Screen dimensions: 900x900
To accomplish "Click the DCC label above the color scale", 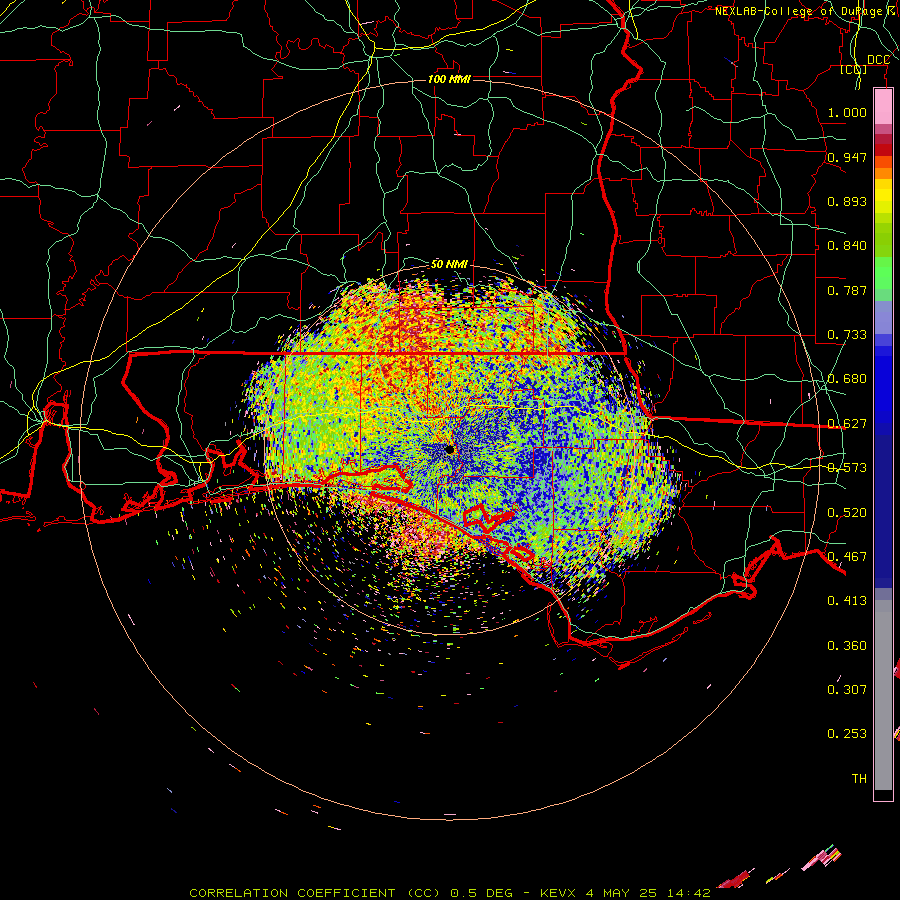I will pyautogui.click(x=878, y=60).
